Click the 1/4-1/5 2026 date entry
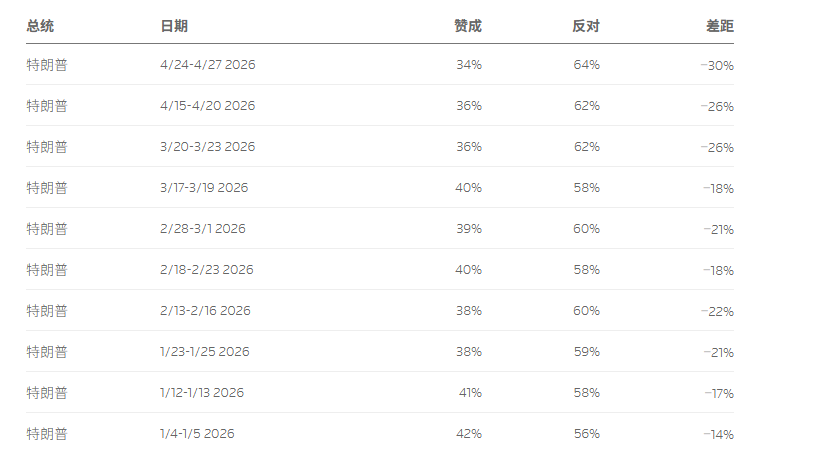The width and height of the screenshot is (833, 456). point(197,434)
